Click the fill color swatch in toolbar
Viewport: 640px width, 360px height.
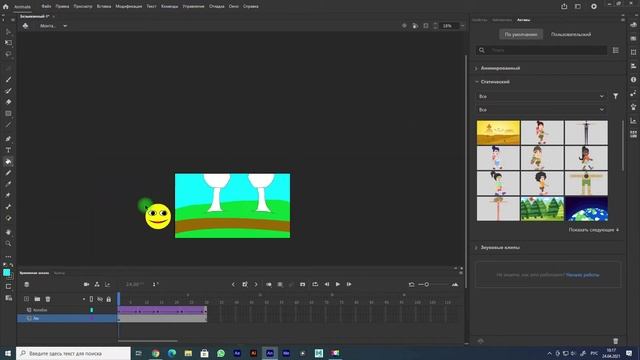(x=7, y=273)
